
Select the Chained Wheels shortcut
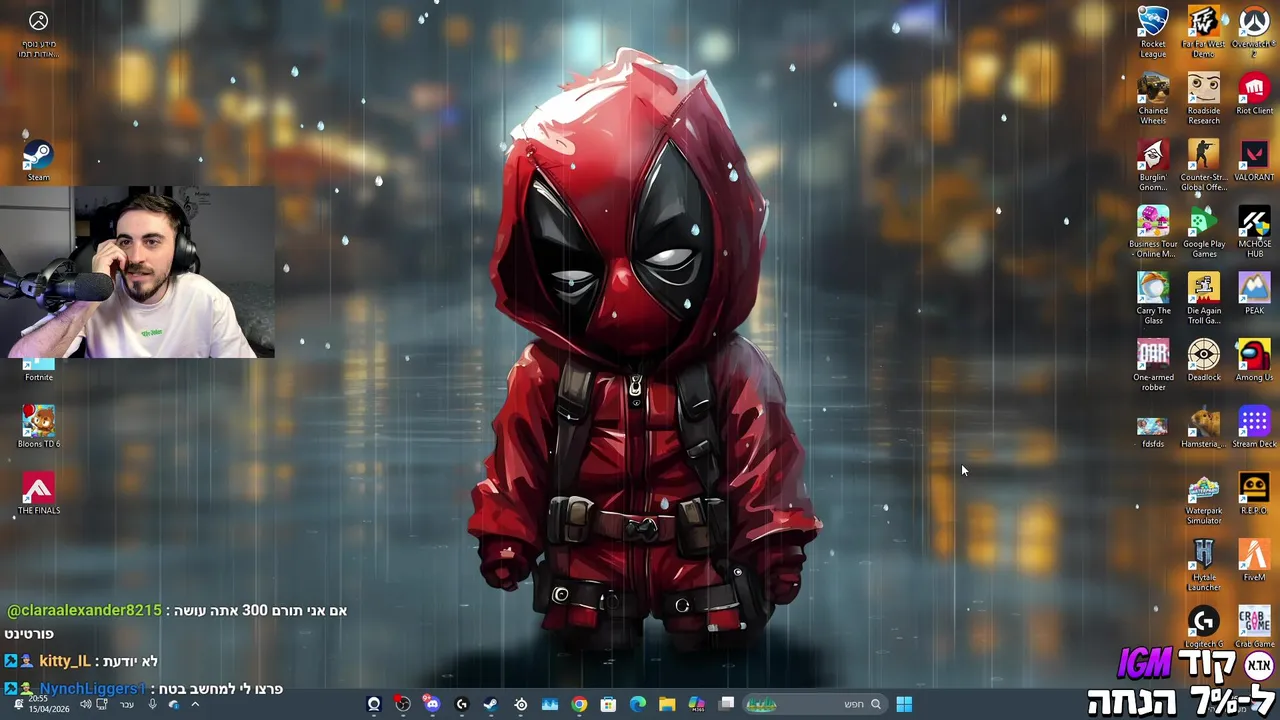click(x=1153, y=98)
